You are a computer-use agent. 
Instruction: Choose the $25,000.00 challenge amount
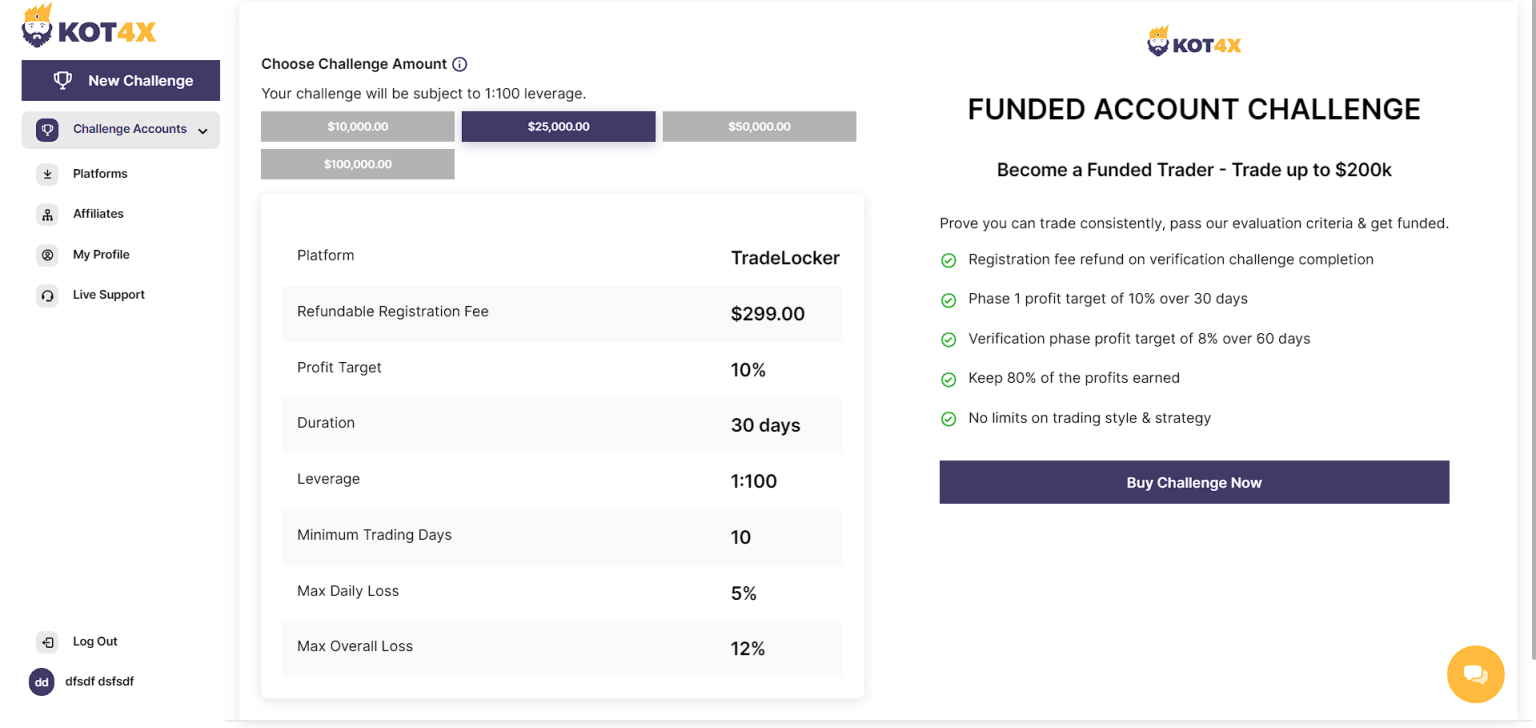[558, 127]
